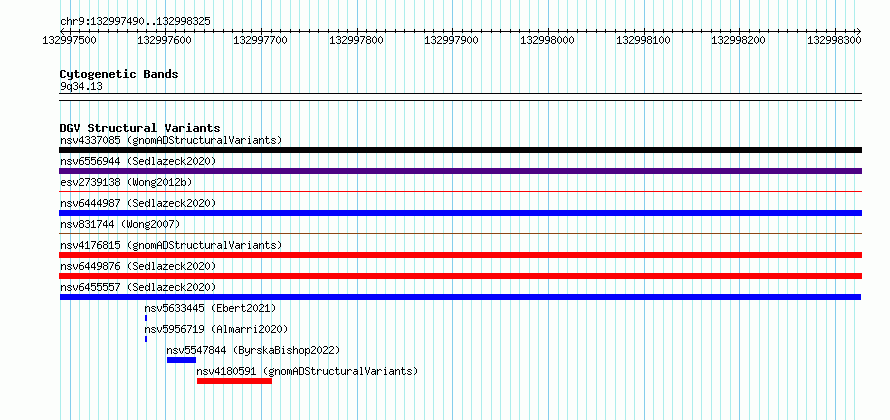Select the 9q34.13 band label
The image size is (890, 420).
81,87
